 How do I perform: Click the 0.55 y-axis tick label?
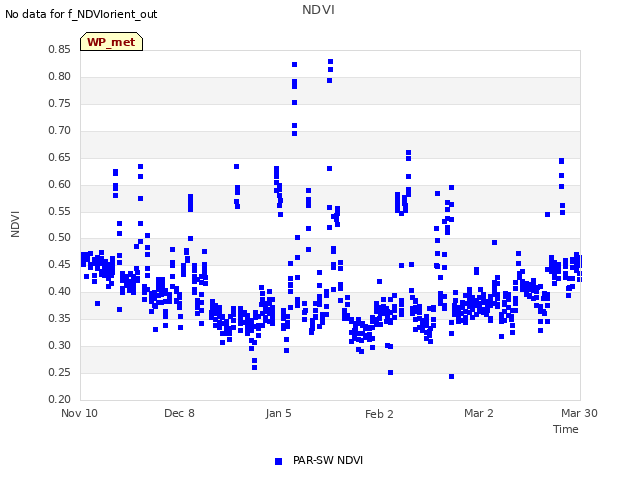point(60,211)
